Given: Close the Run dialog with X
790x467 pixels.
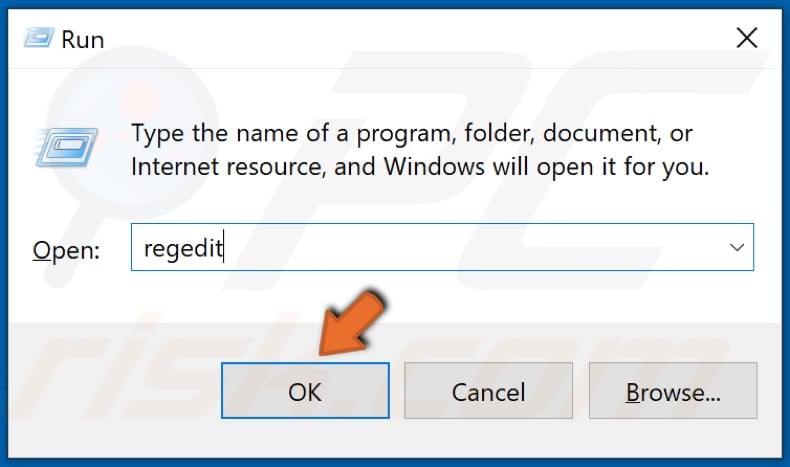Looking at the screenshot, I should click(747, 38).
